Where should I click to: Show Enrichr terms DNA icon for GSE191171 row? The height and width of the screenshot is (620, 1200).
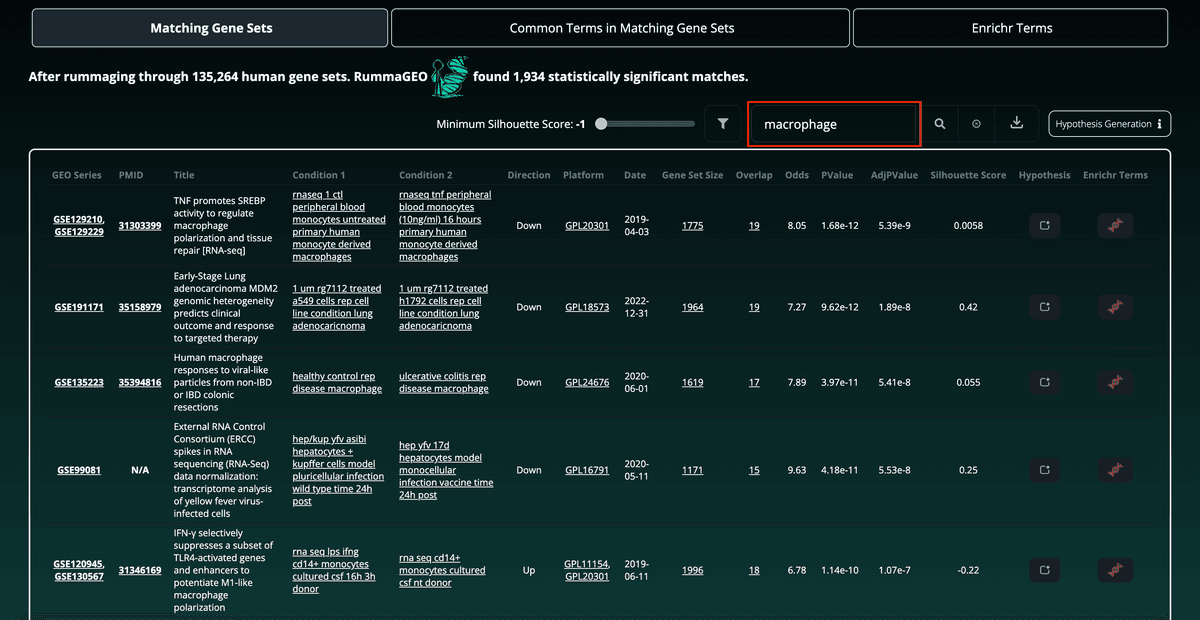point(1115,307)
